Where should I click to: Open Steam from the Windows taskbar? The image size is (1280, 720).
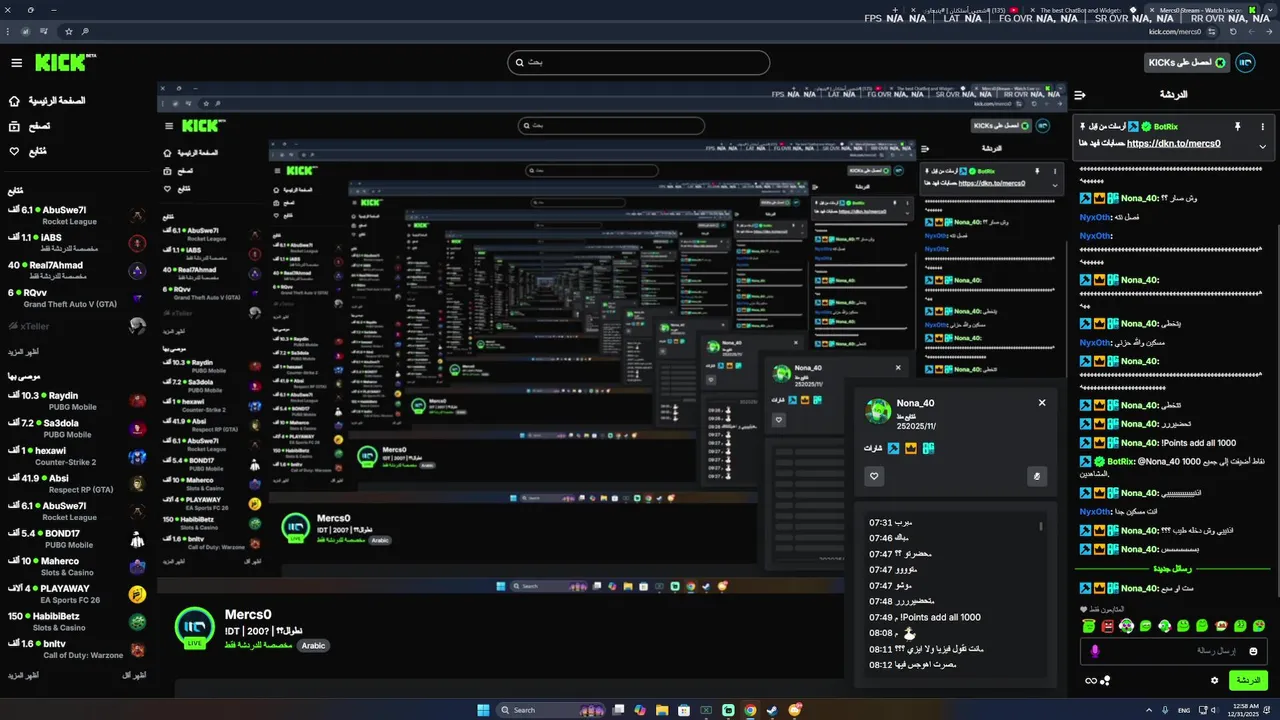772,710
